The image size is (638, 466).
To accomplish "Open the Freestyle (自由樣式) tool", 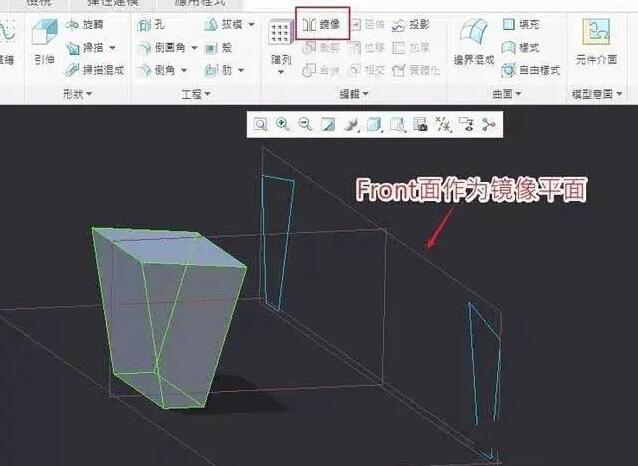I will tap(531, 70).
